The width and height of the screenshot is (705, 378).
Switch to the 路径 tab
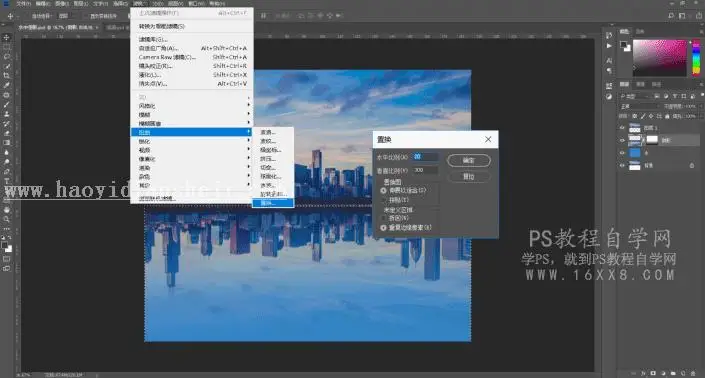click(x=656, y=84)
